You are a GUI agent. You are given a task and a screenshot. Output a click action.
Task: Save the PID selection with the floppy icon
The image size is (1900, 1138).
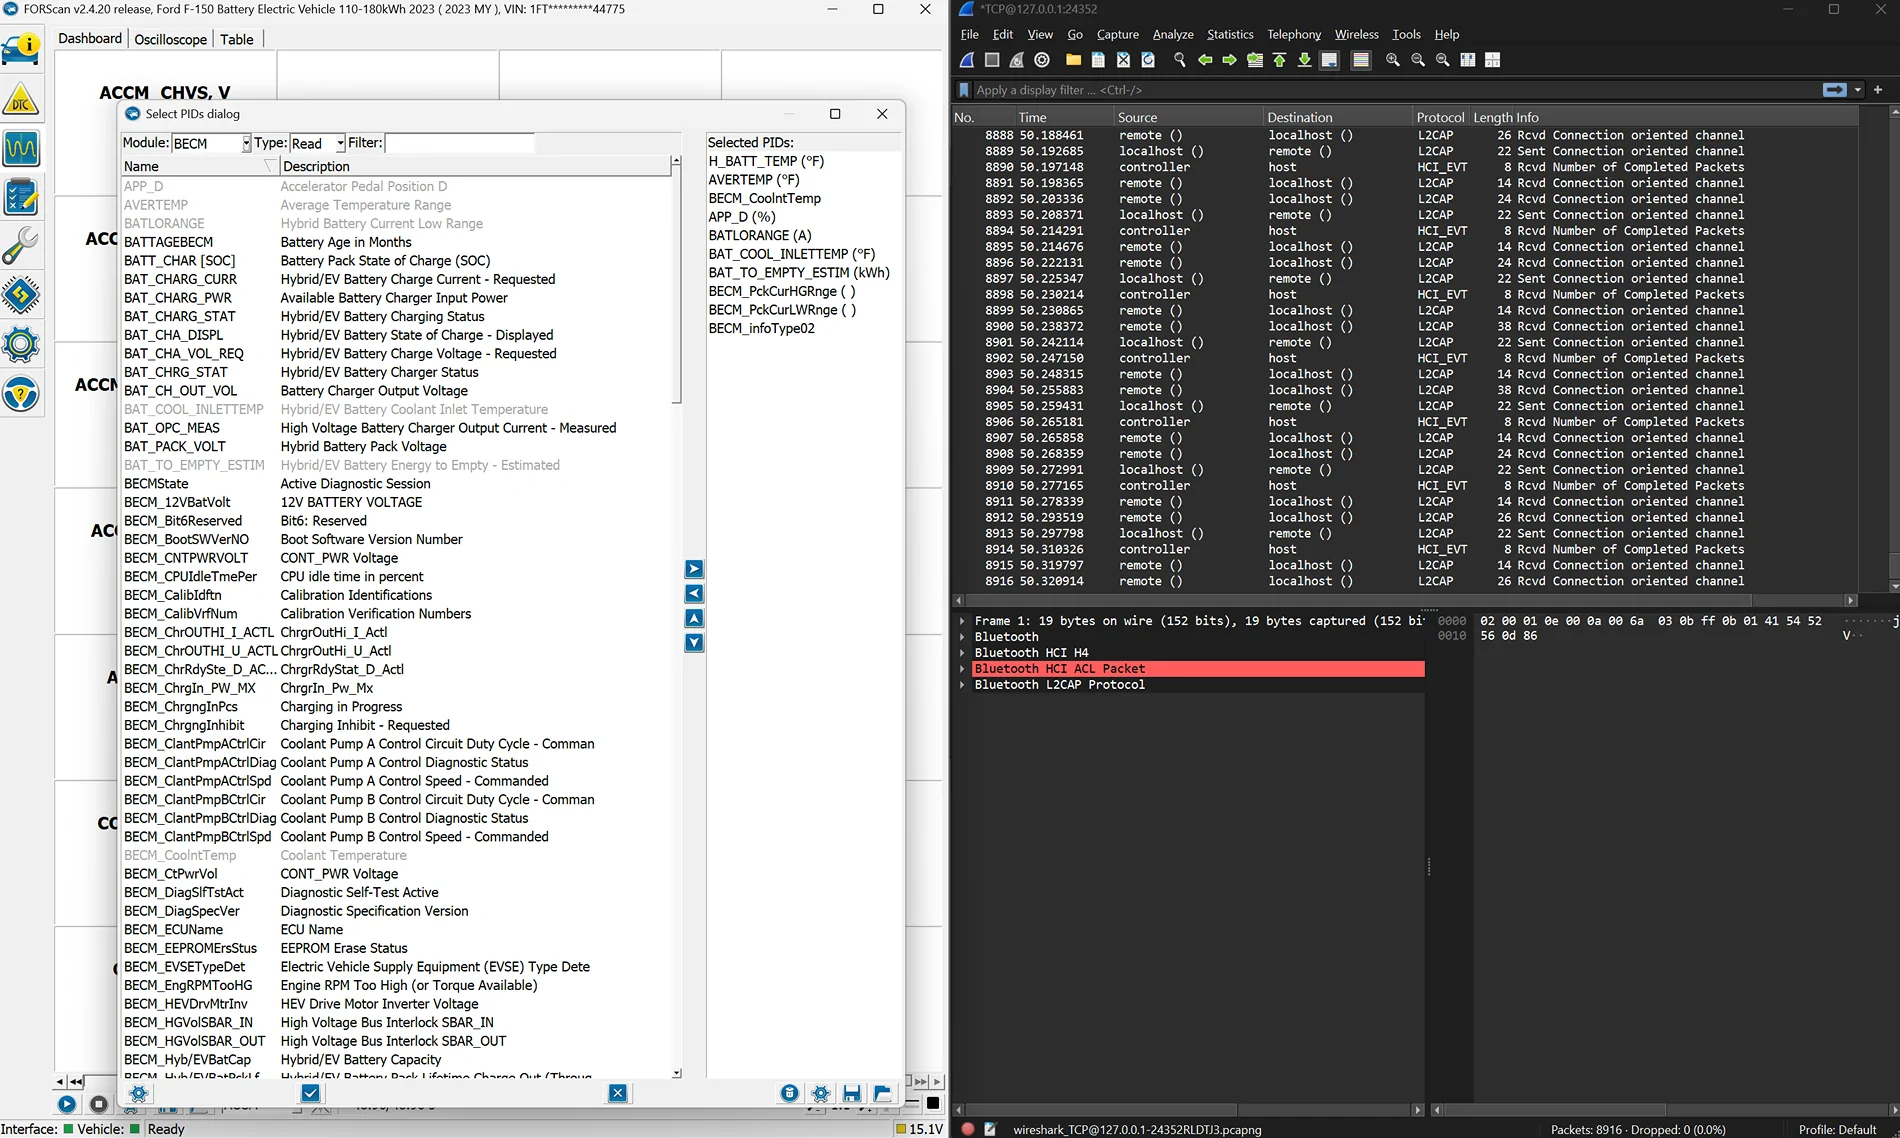852,1093
